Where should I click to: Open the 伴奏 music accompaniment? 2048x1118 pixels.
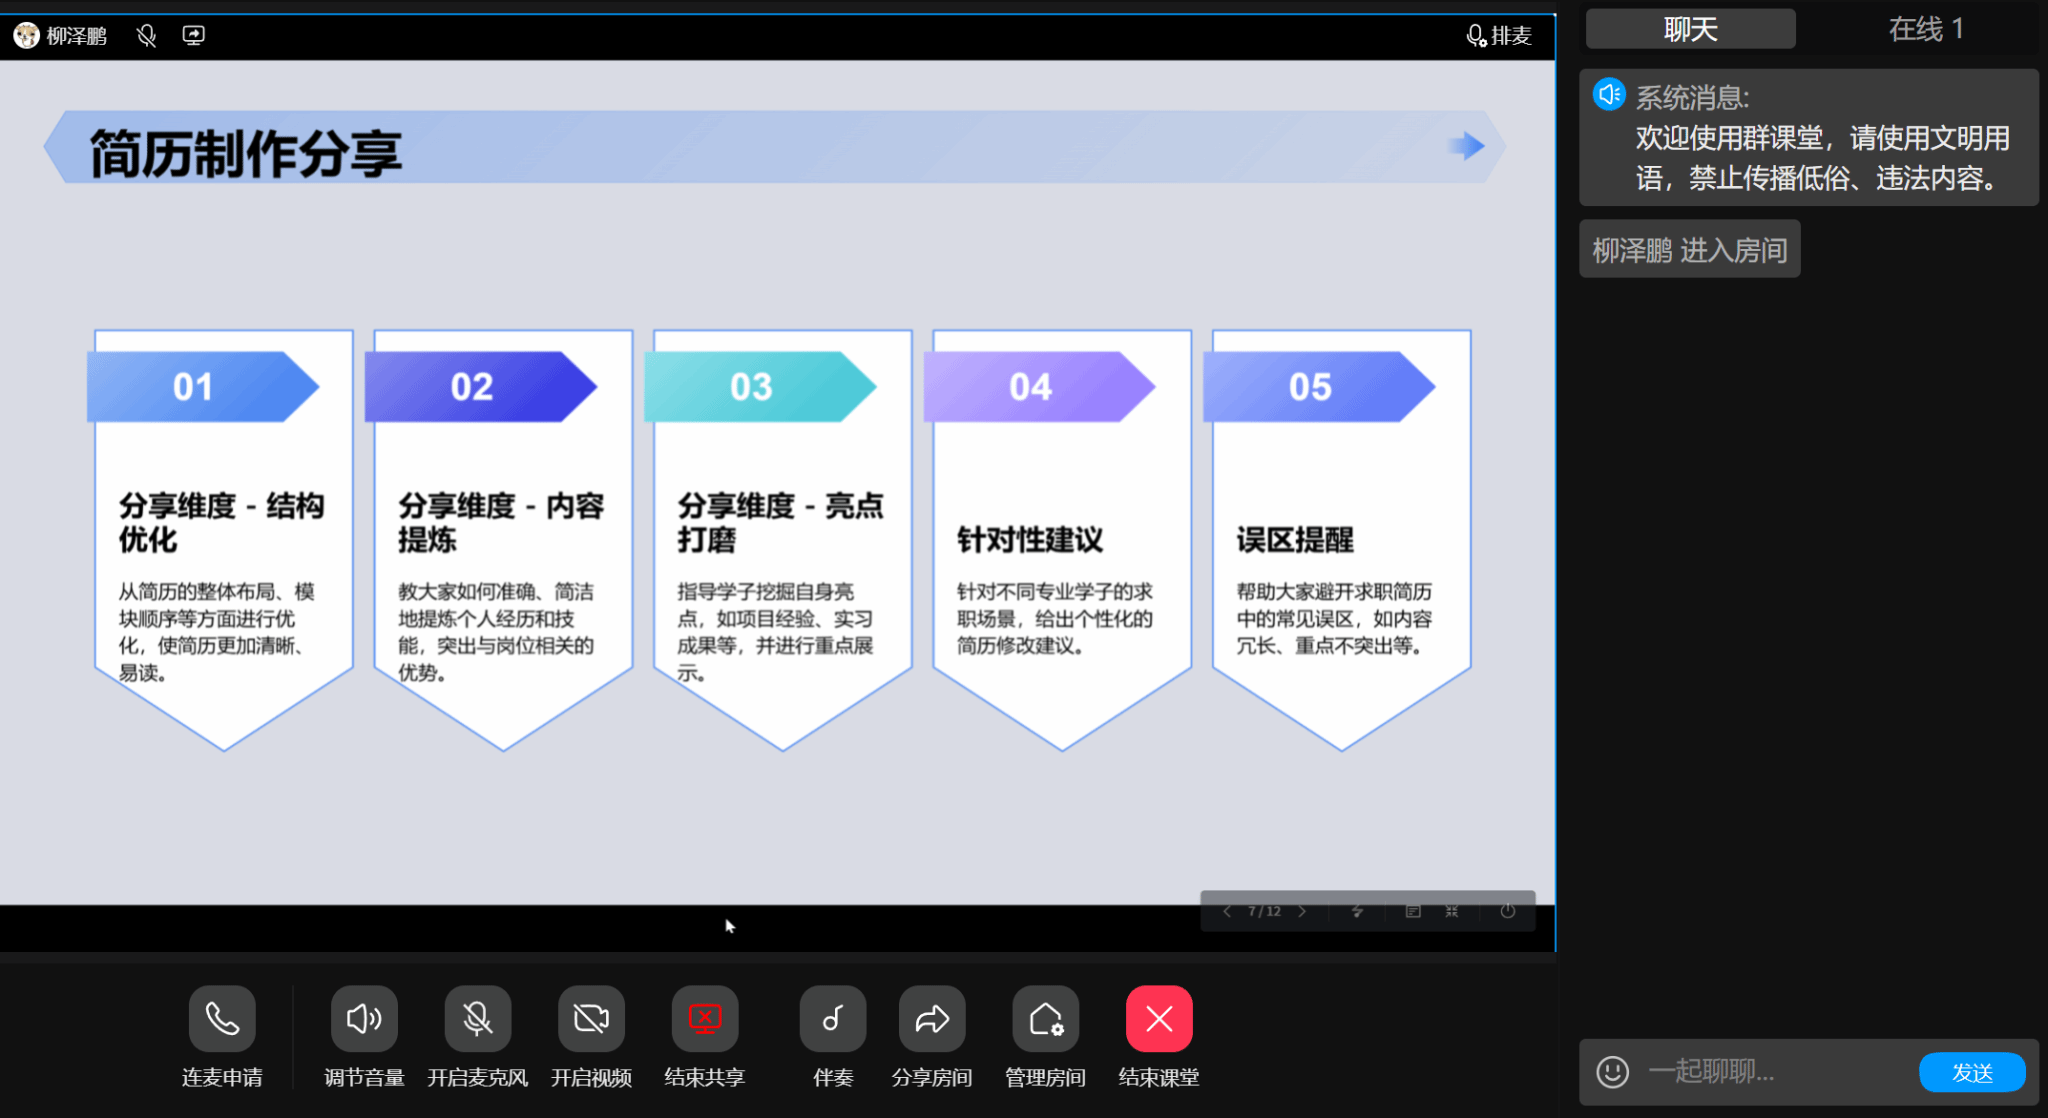[833, 1019]
